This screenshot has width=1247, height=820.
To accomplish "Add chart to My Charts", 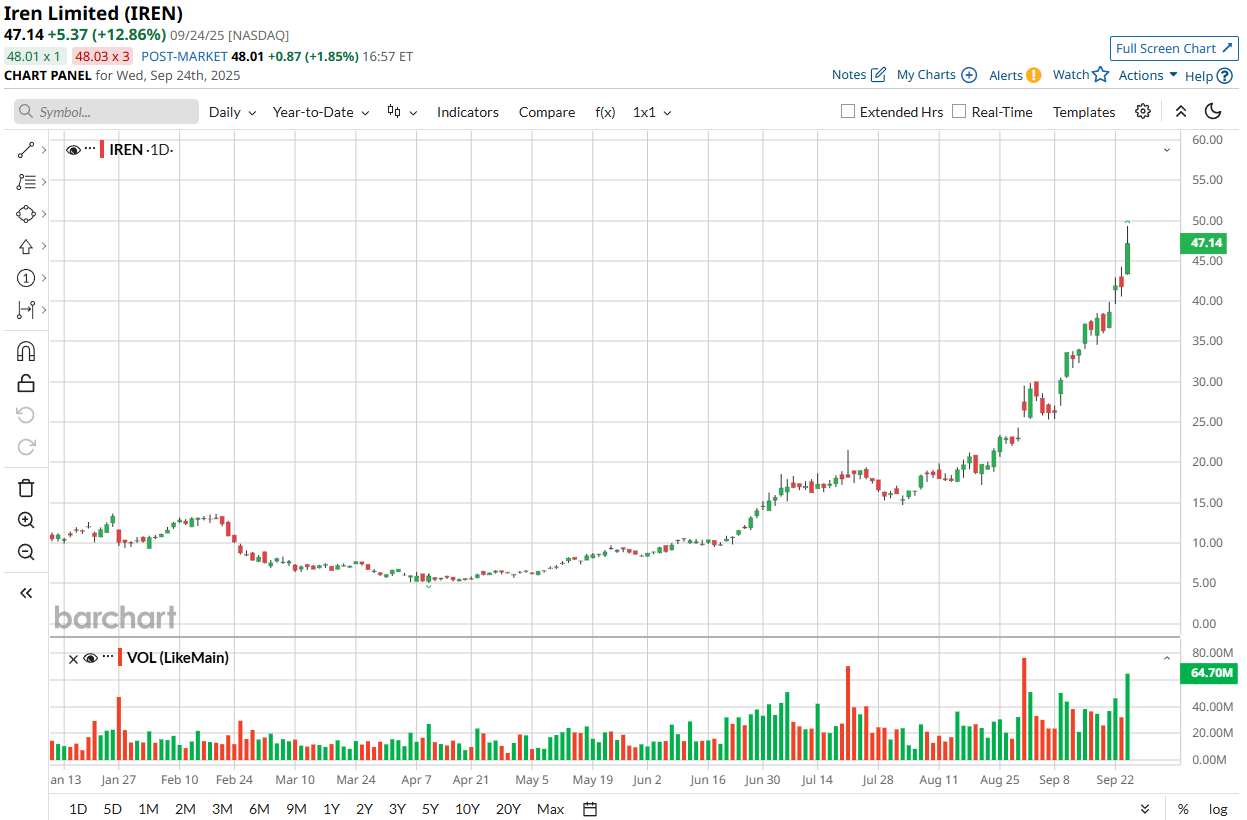I will pos(937,75).
